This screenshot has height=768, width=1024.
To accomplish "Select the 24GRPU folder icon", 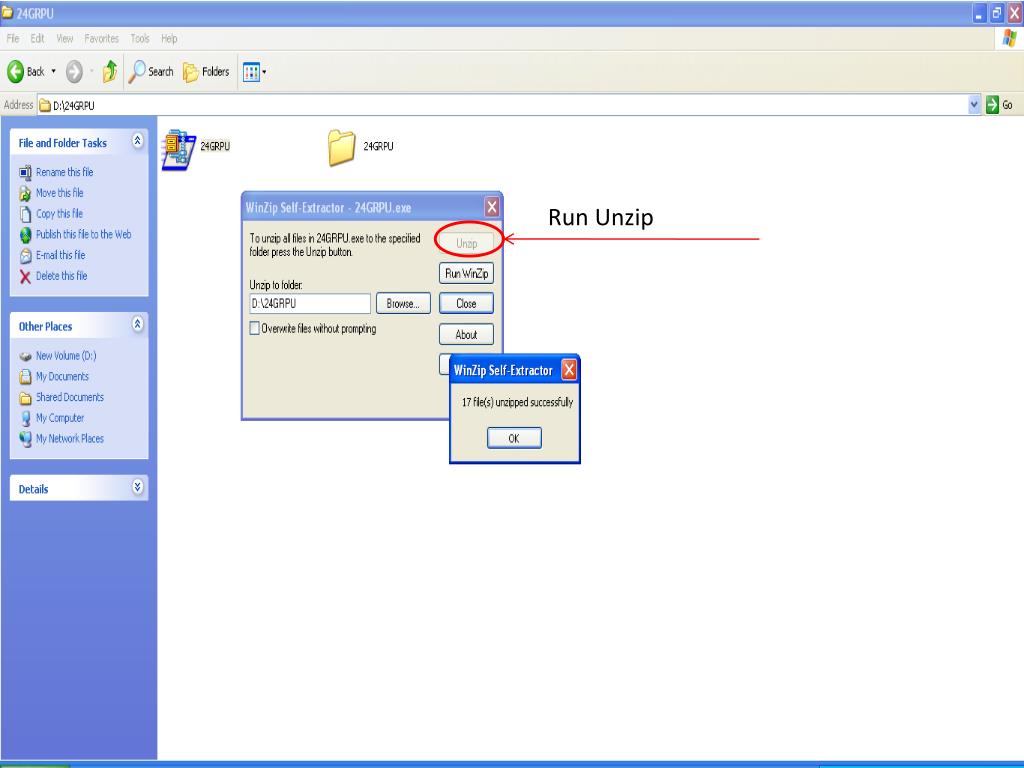I will tap(342, 147).
